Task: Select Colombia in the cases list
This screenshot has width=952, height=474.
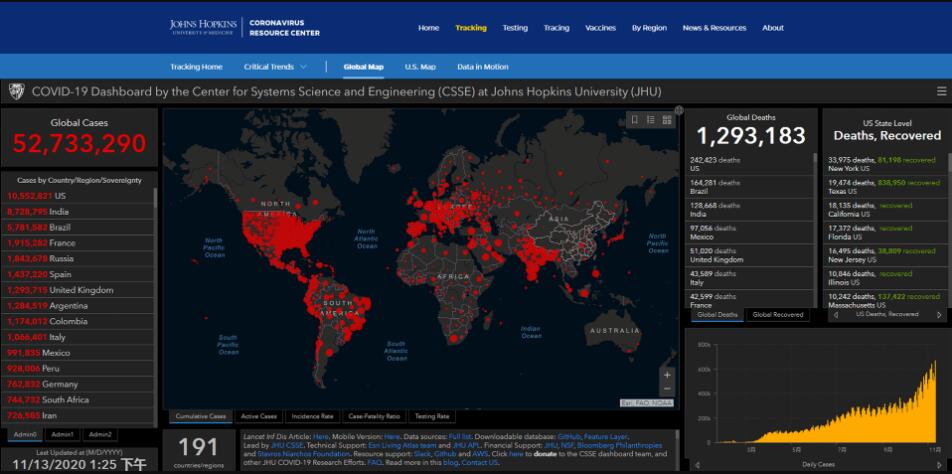Action: pyautogui.click(x=78, y=322)
